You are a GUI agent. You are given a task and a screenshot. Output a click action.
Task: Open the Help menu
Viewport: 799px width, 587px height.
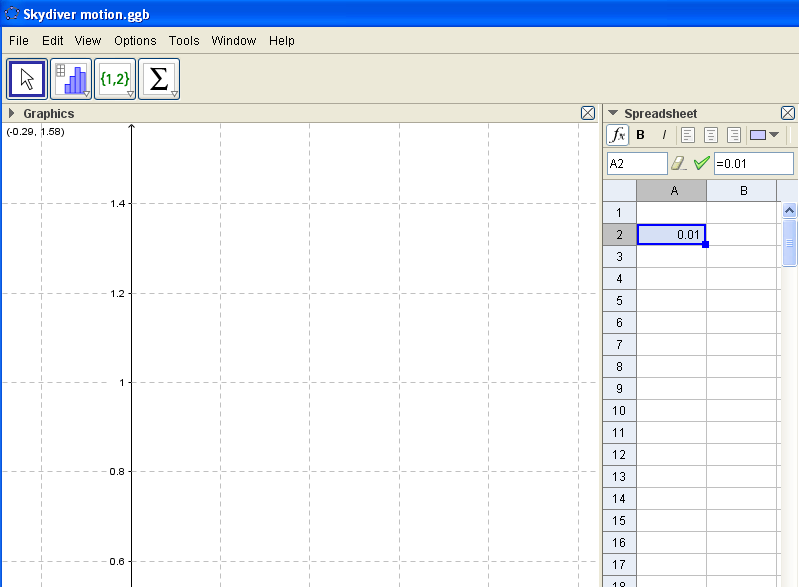click(282, 41)
